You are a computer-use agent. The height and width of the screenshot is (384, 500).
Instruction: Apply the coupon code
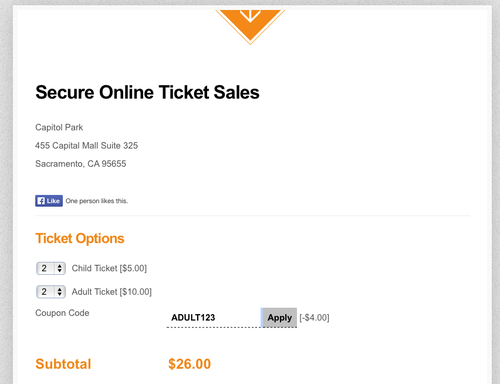279,317
